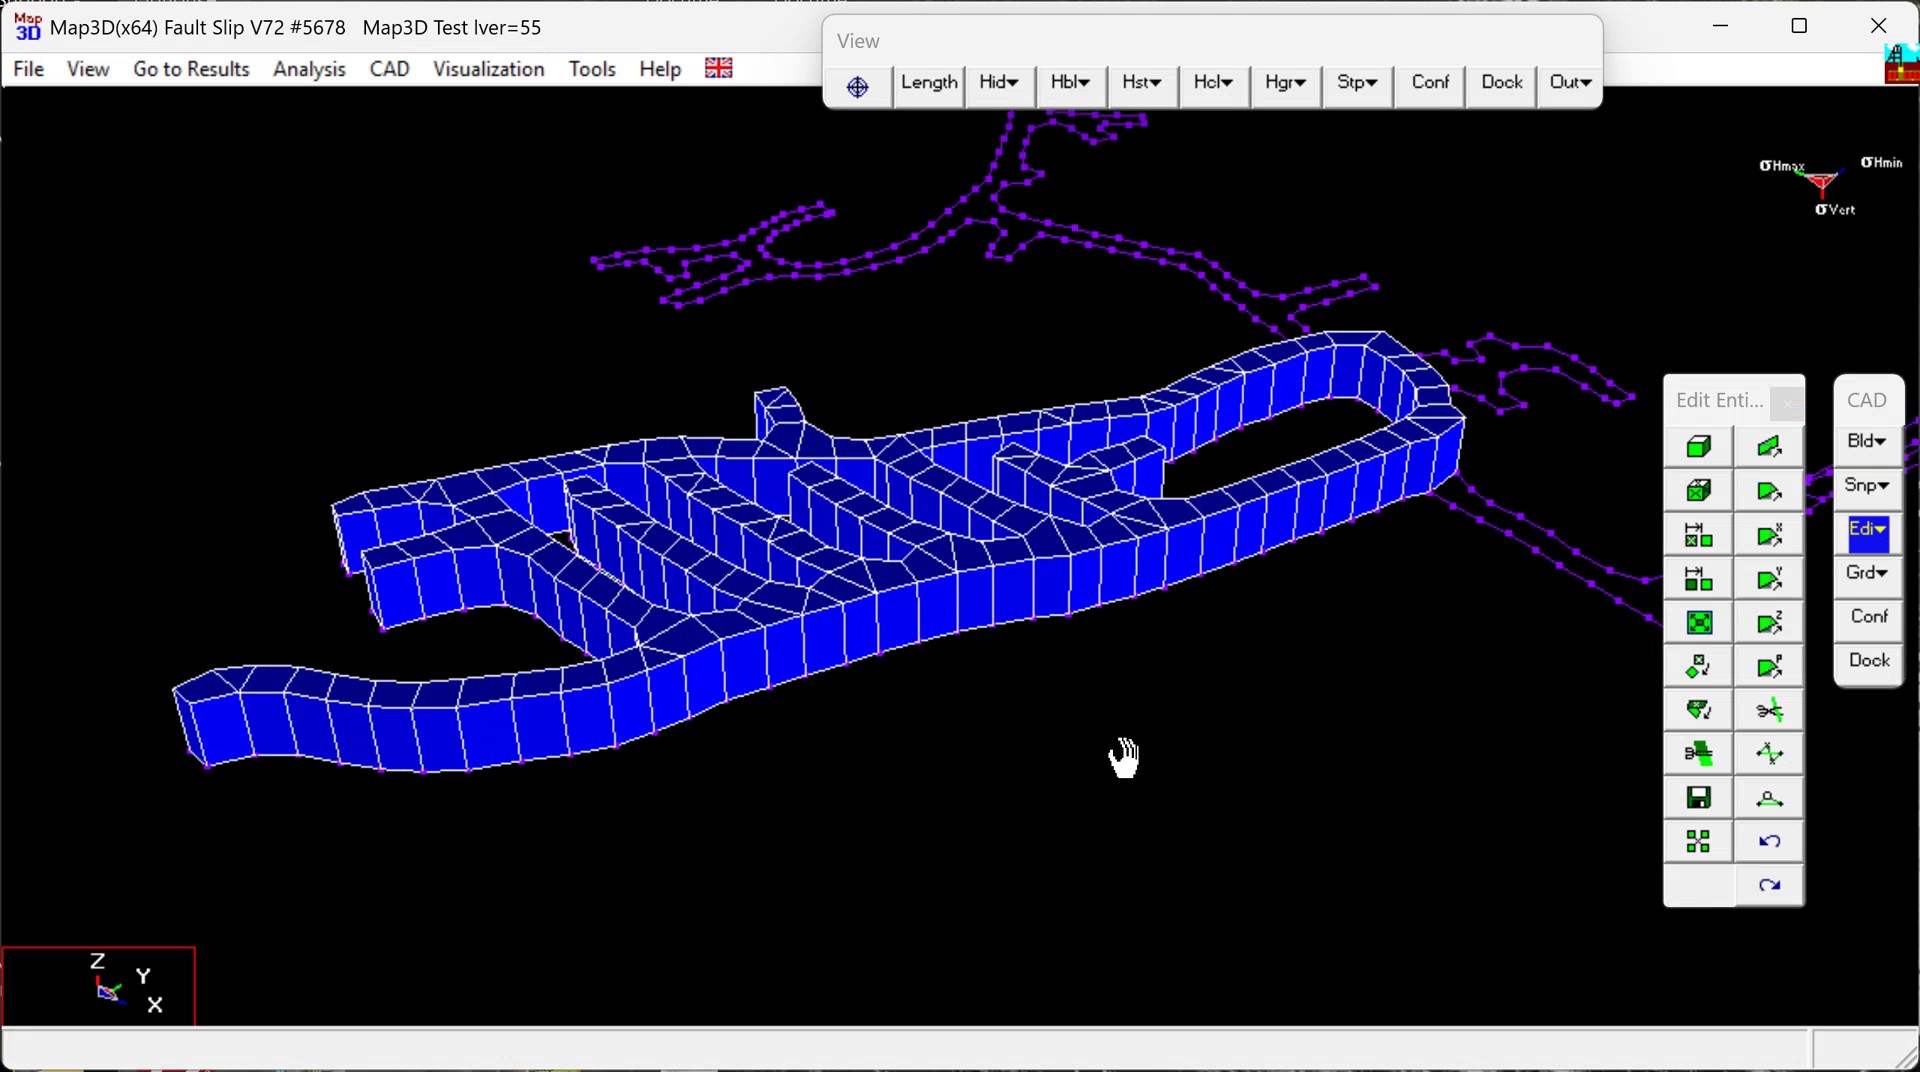Open the Analysis menu
This screenshot has width=1920, height=1072.
(x=309, y=69)
